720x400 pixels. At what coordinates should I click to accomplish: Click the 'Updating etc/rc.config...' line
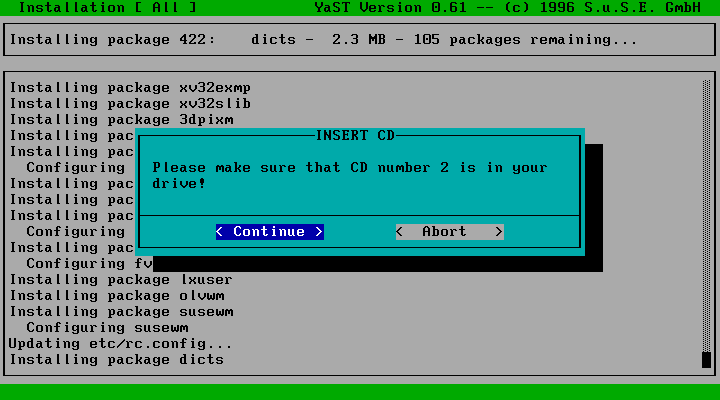point(120,344)
